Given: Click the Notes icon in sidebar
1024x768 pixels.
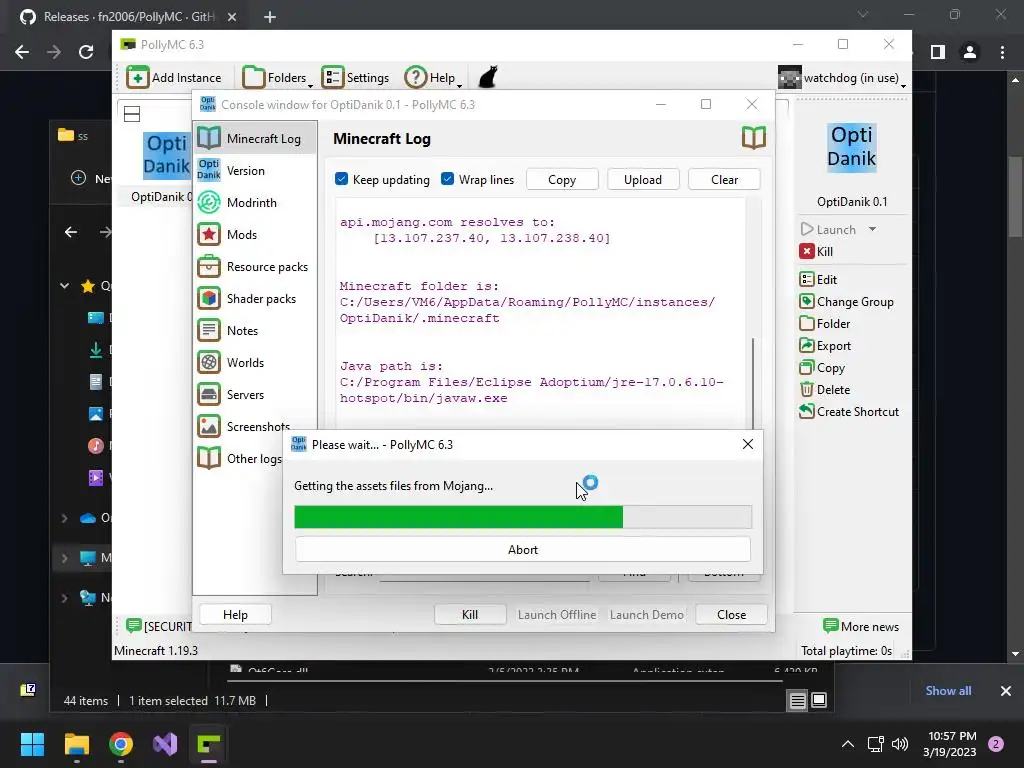Looking at the screenshot, I should pos(209,330).
